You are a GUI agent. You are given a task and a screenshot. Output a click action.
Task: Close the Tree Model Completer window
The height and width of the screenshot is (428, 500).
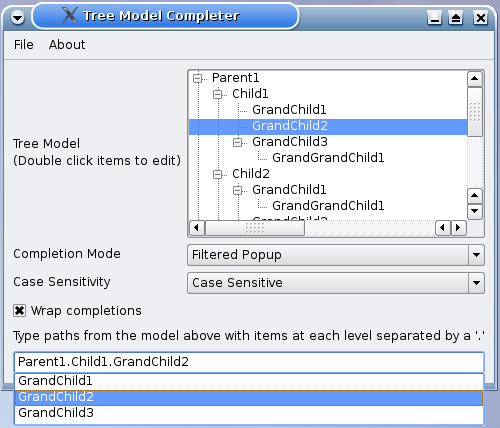(x=480, y=17)
